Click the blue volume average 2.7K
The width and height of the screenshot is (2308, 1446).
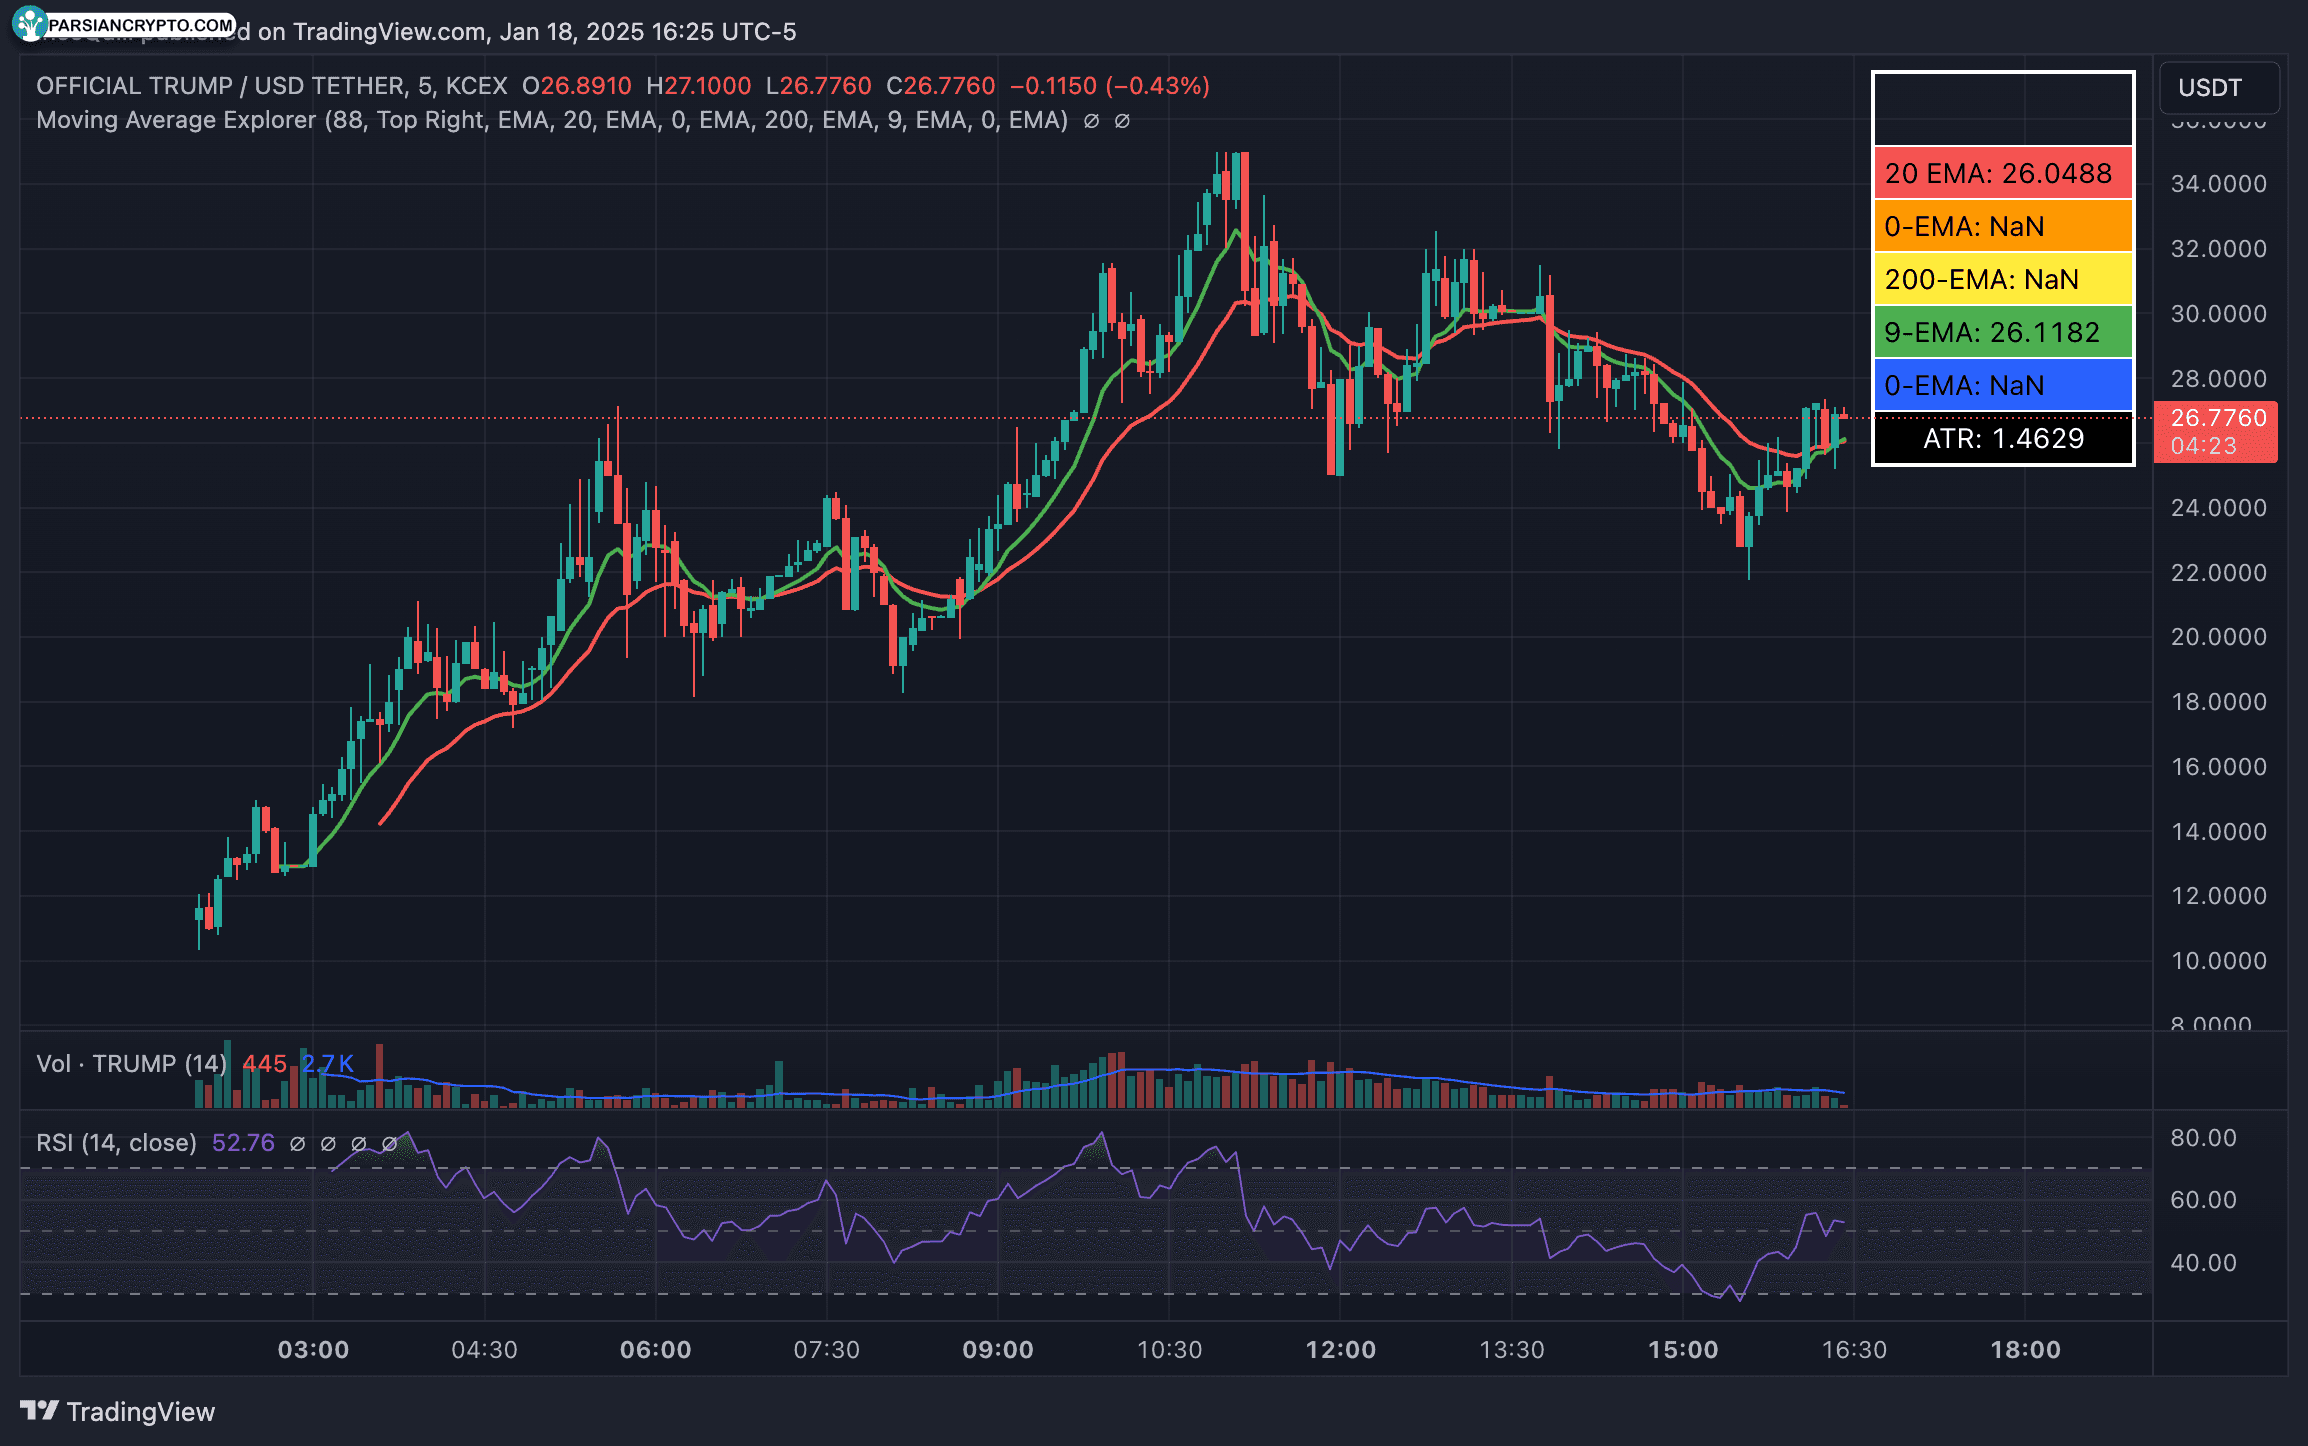[x=328, y=1063]
